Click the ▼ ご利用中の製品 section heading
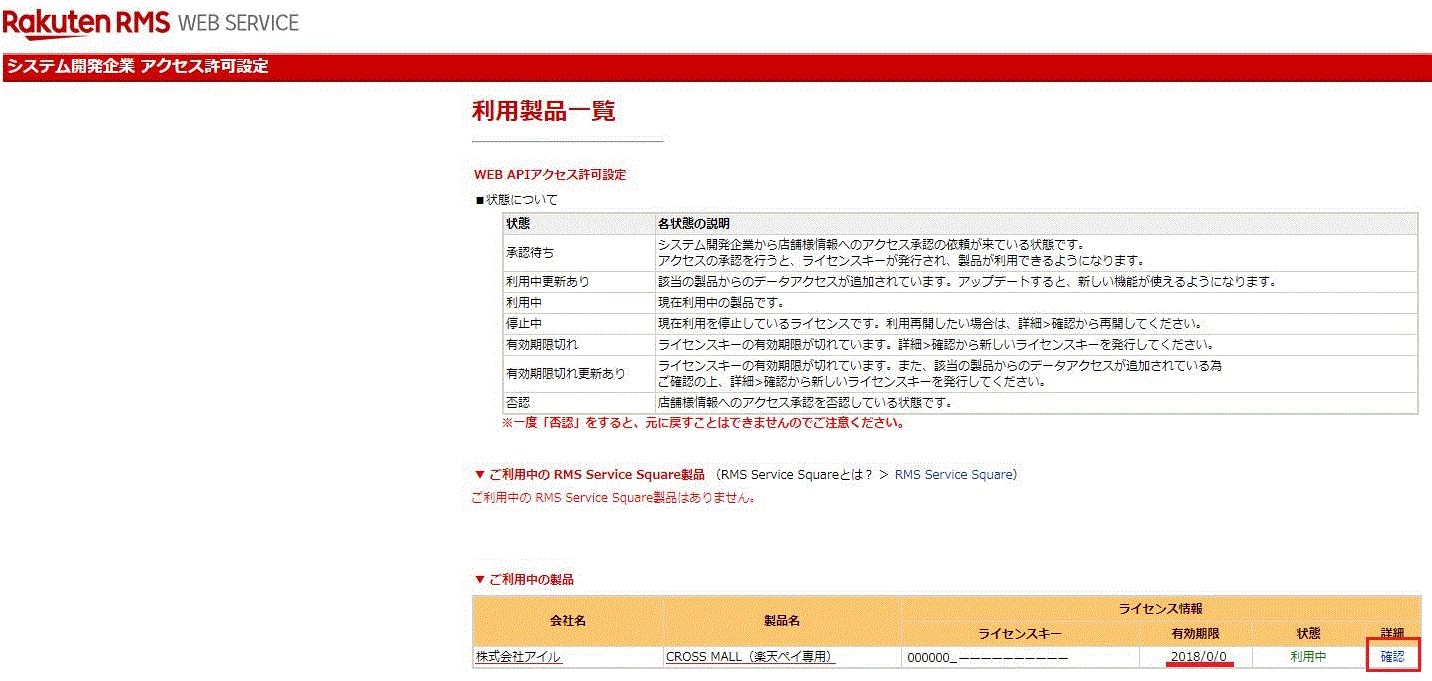Screen dimensions: 1432x681 pos(524,580)
